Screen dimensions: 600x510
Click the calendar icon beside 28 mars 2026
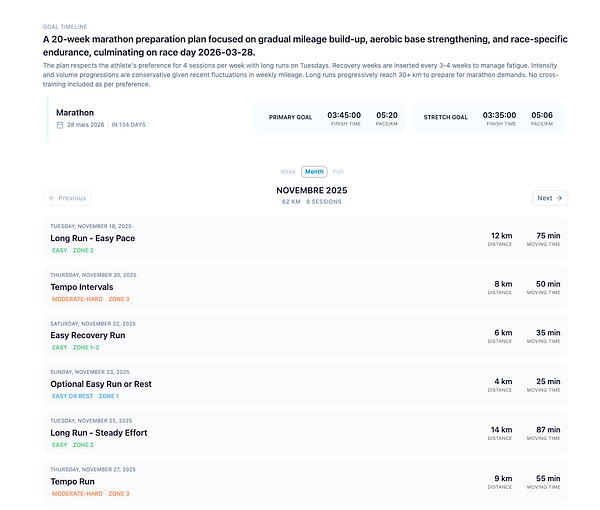(x=60, y=125)
